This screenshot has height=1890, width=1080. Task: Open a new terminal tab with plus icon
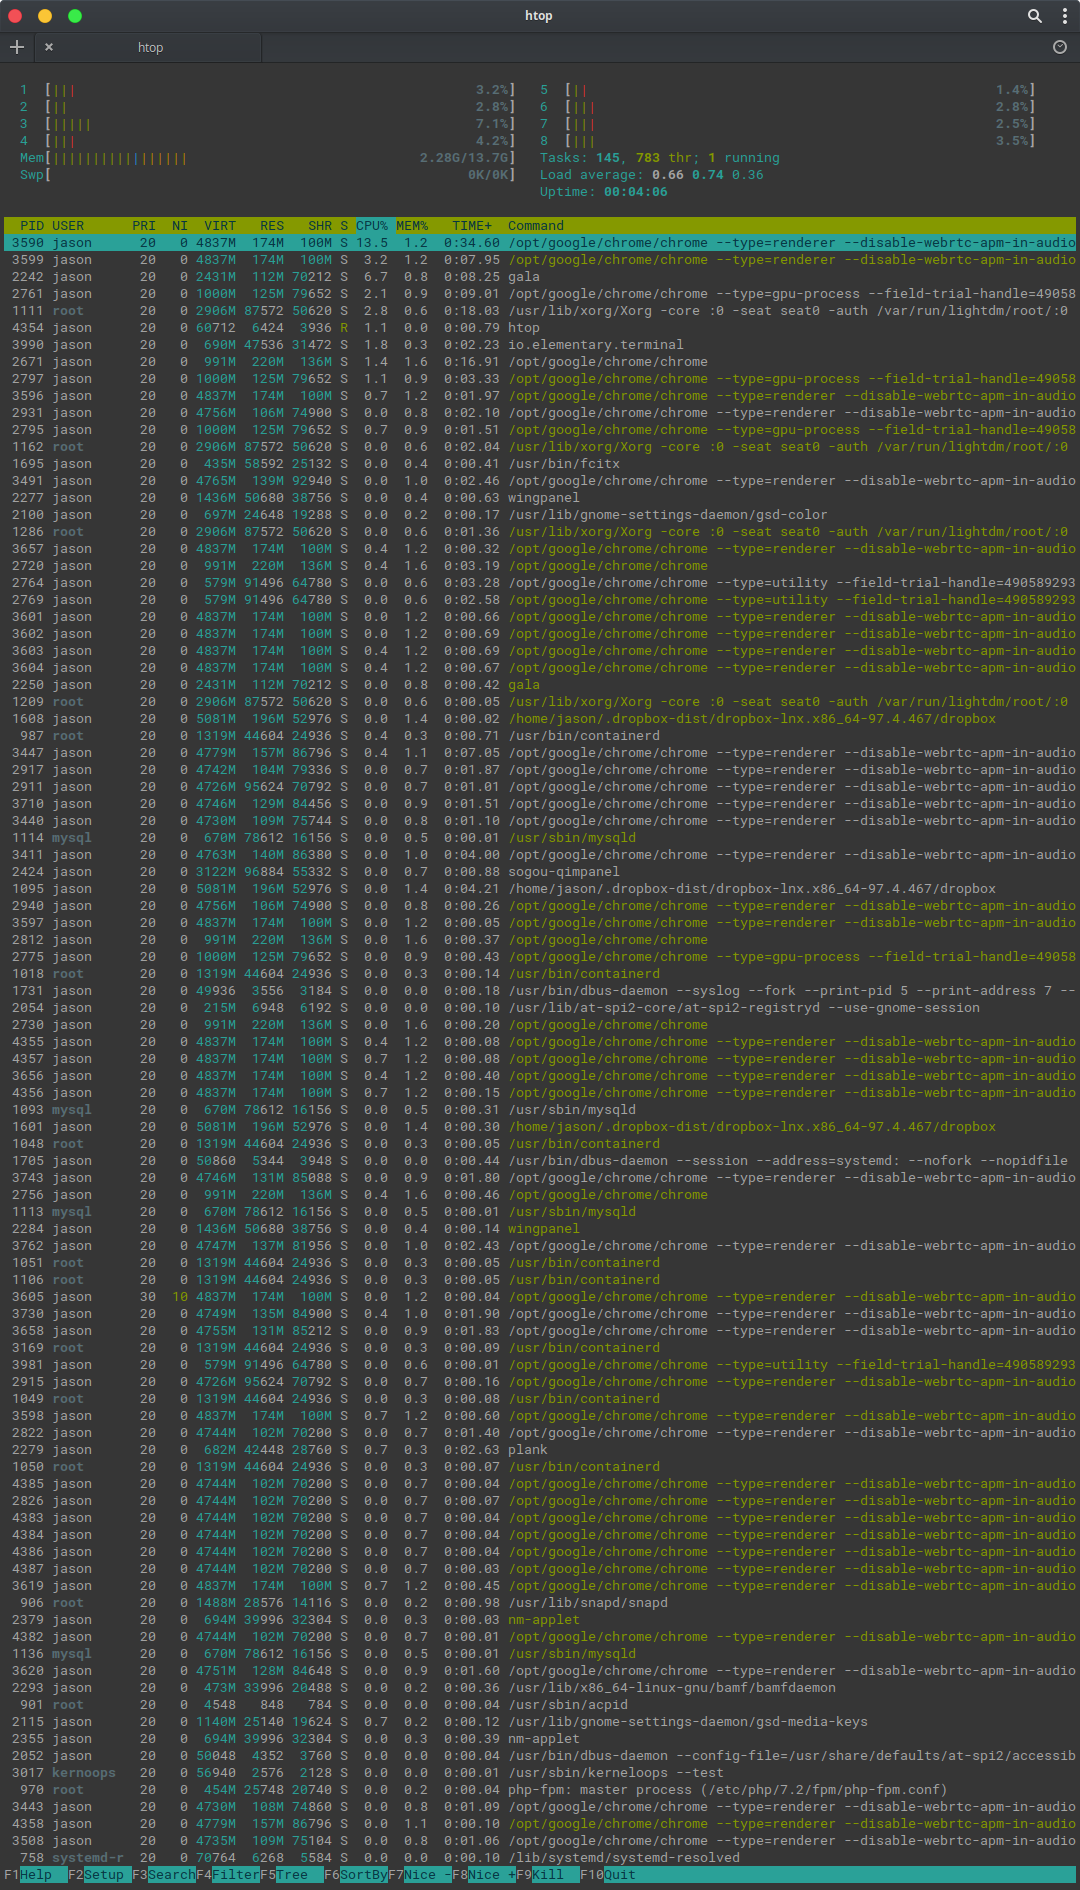pos(17,47)
